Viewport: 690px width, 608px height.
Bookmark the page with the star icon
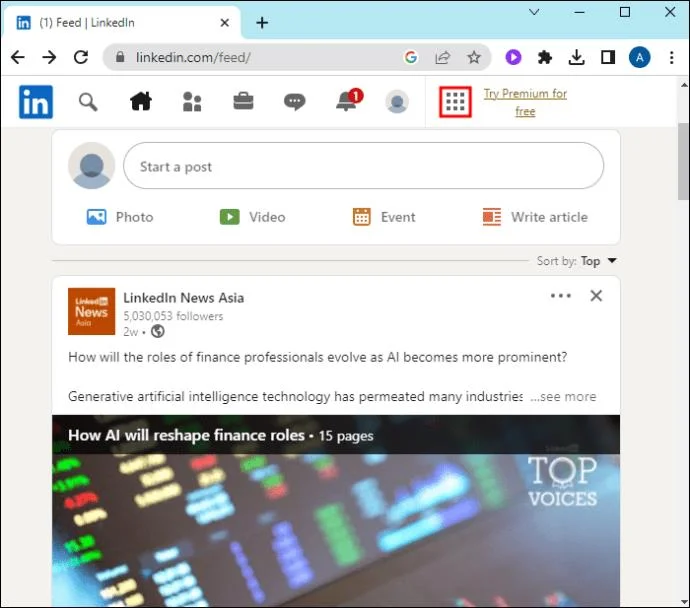474,57
